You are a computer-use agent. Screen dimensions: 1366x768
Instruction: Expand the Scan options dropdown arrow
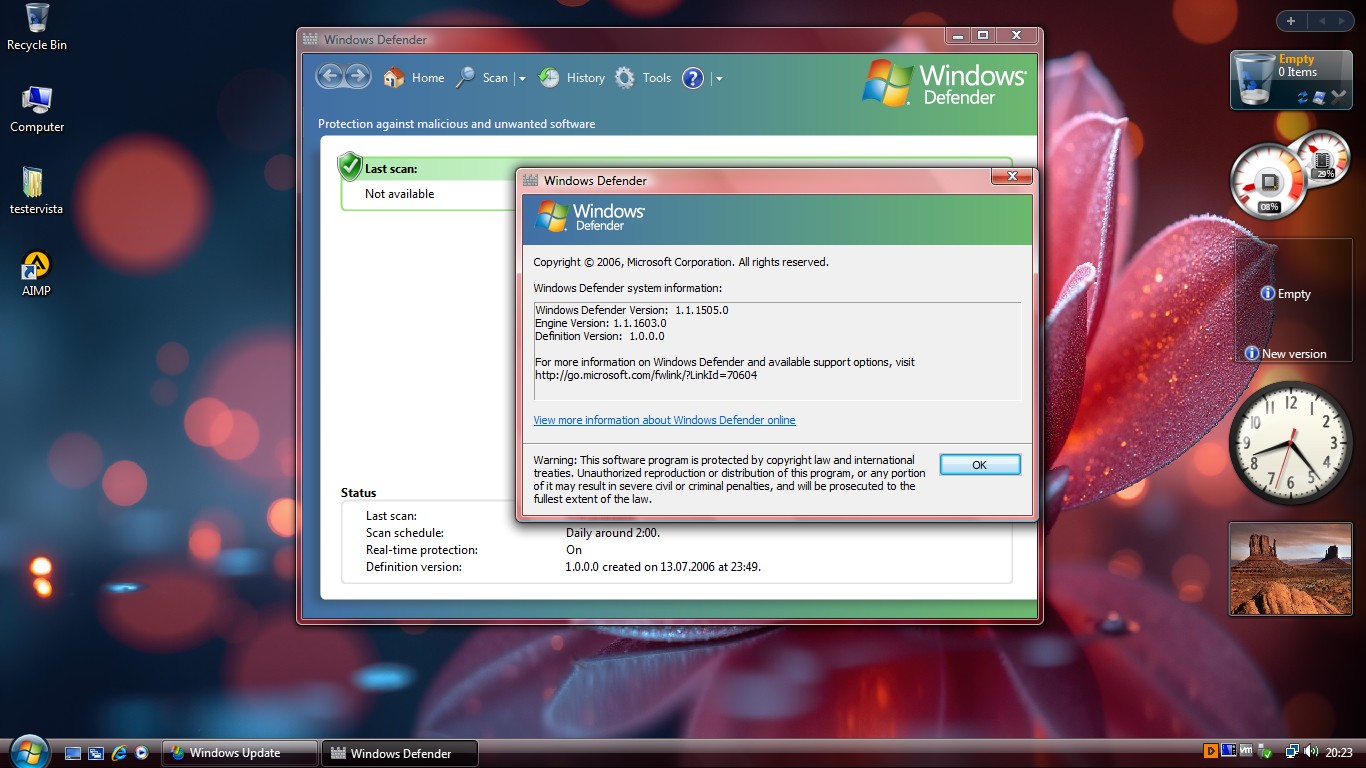click(x=521, y=79)
